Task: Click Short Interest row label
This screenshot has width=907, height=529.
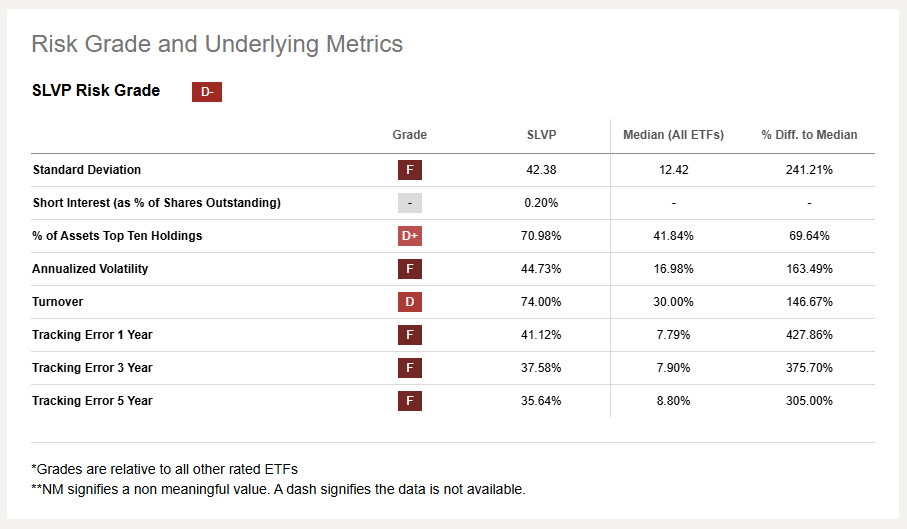Action: tap(156, 203)
